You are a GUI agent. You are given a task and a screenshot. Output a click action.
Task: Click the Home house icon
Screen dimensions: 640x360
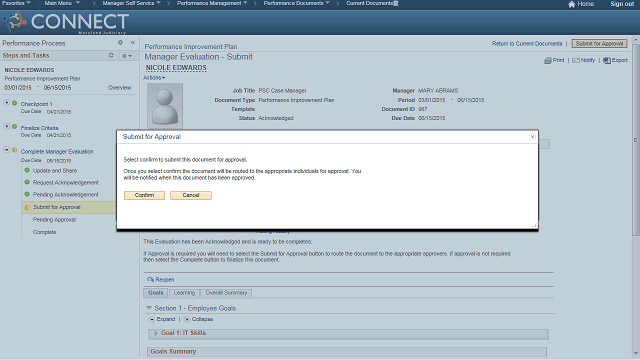coord(571,4)
